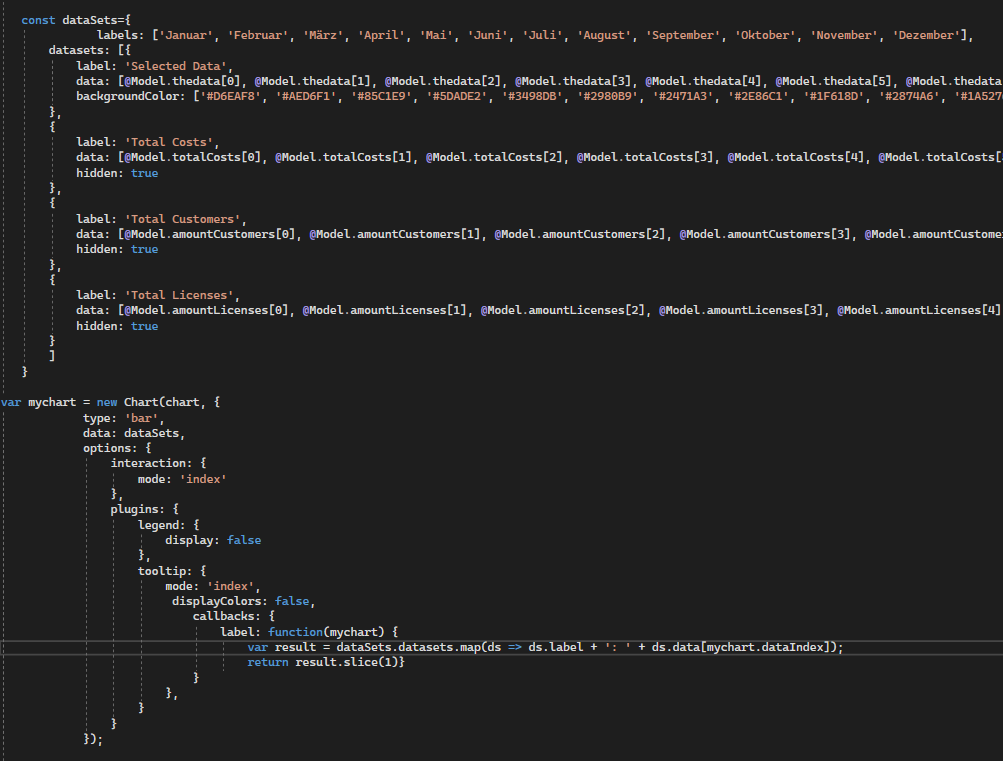Click the '#D6EAF8' color string
Image resolution: width=1003 pixels, height=761 pixels.
click(x=231, y=96)
